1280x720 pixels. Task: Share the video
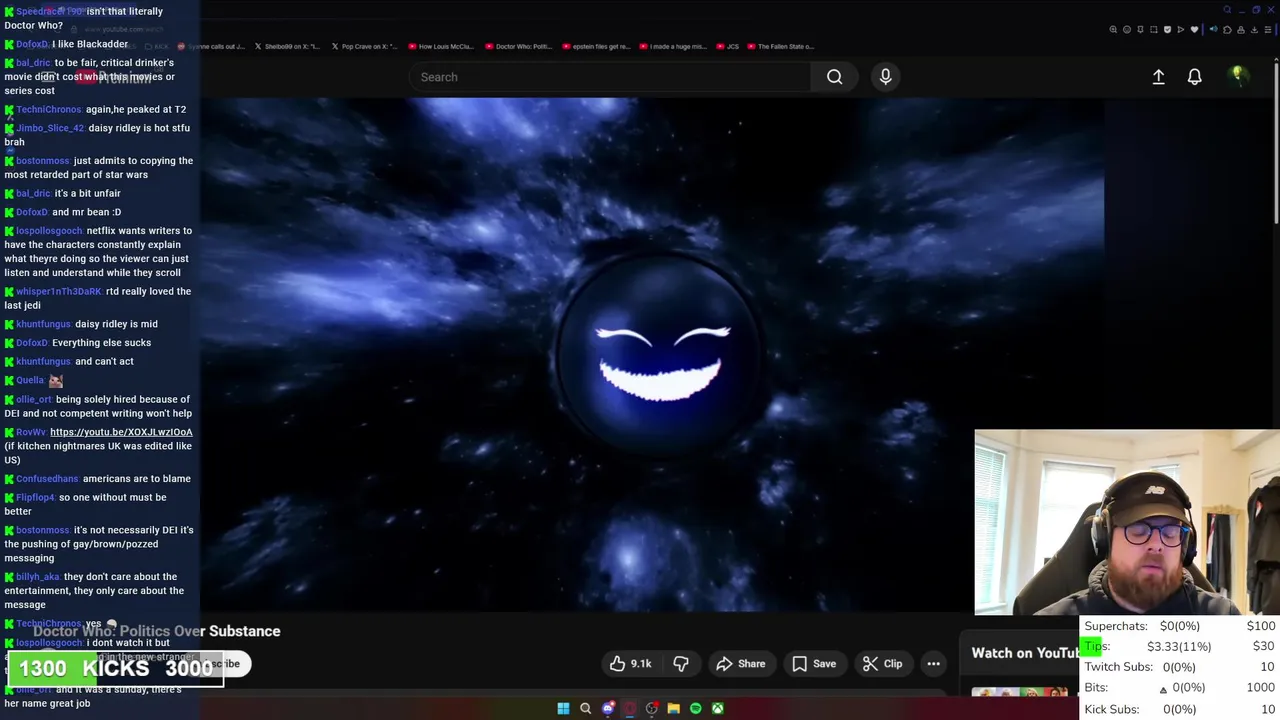click(x=741, y=664)
